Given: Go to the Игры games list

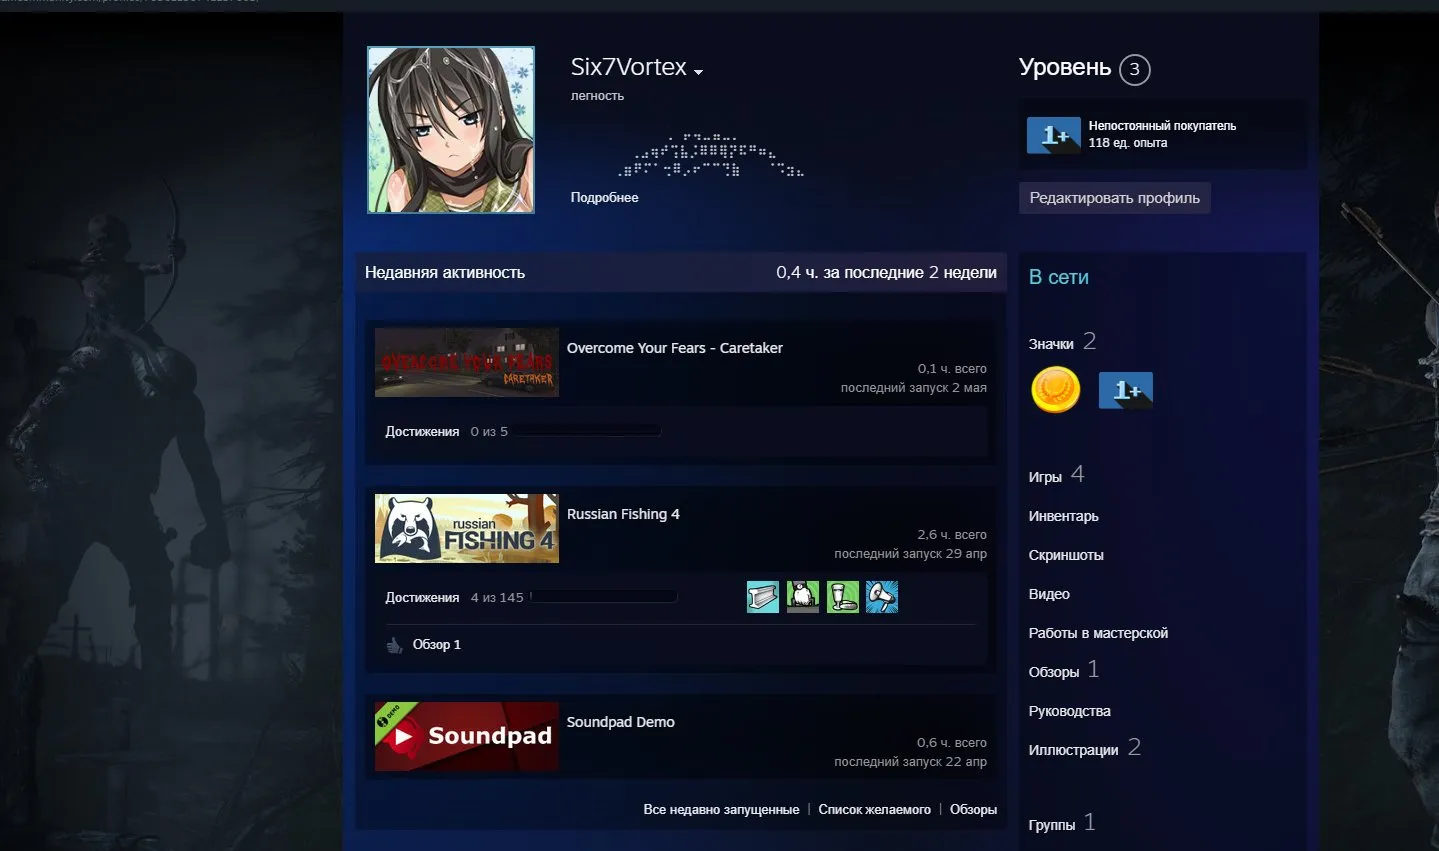Looking at the screenshot, I should tap(1045, 477).
